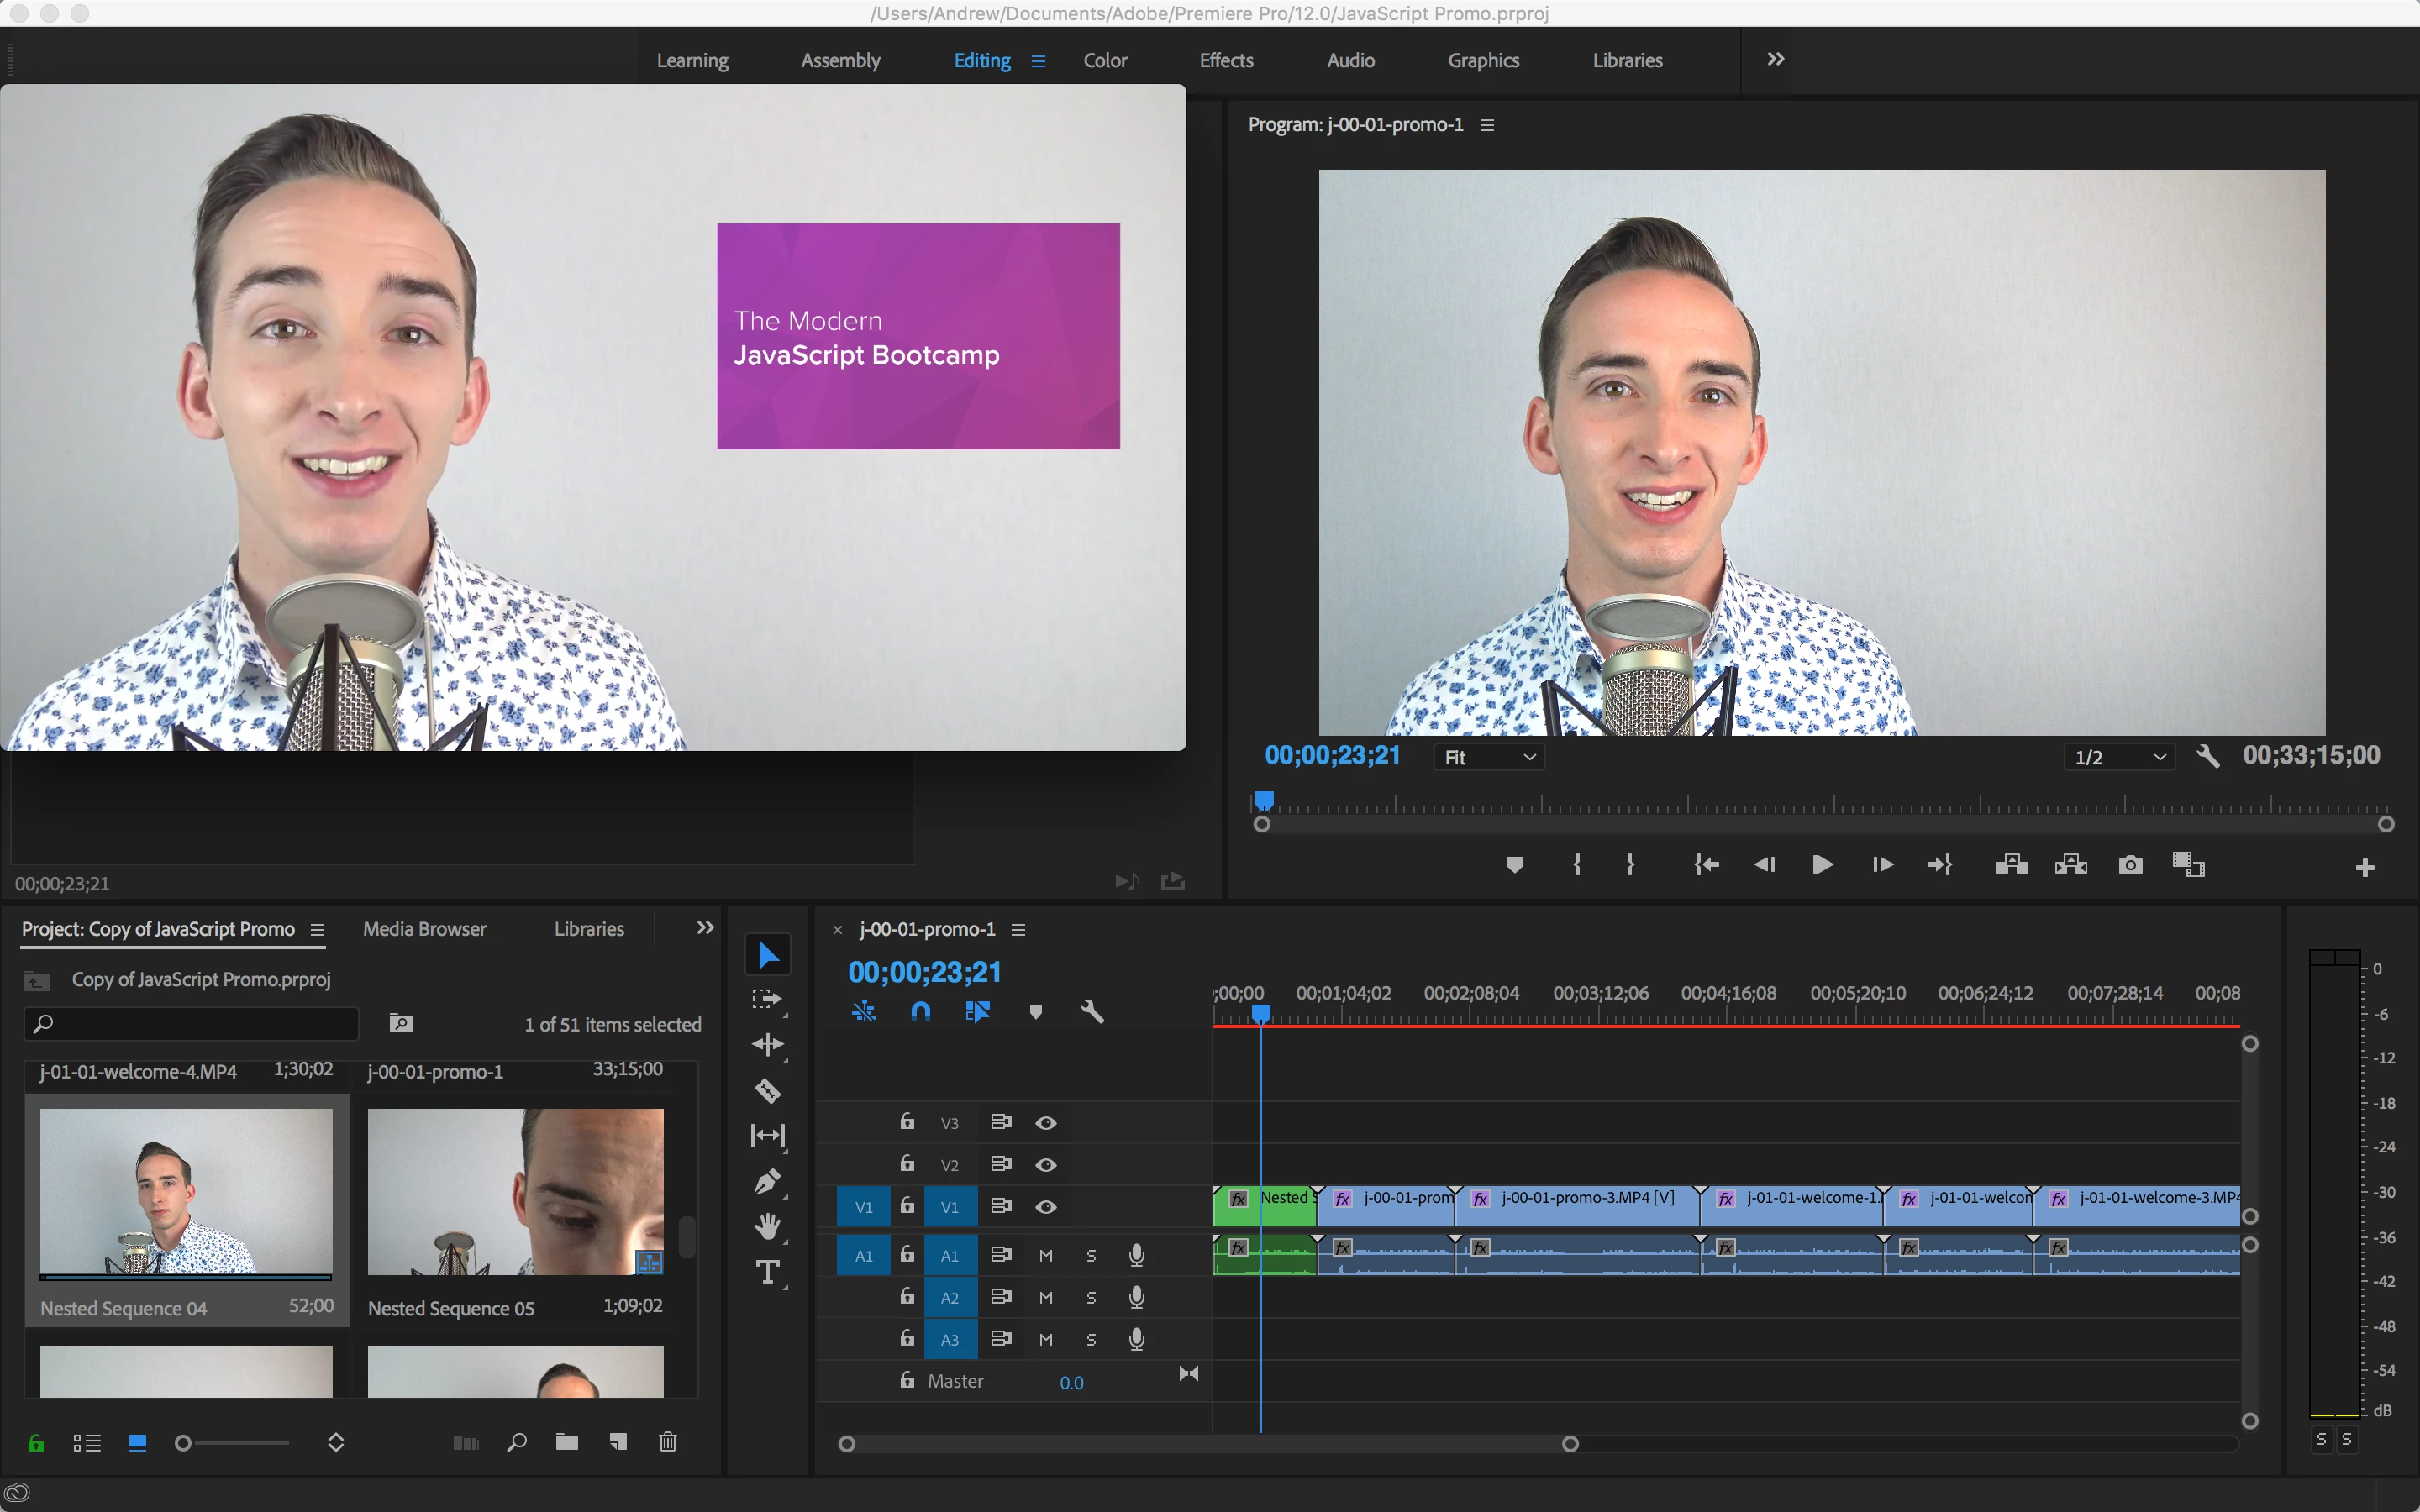Click the Export Frame camera icon
Image resolution: width=2420 pixels, height=1512 pixels.
pyautogui.click(x=2130, y=865)
